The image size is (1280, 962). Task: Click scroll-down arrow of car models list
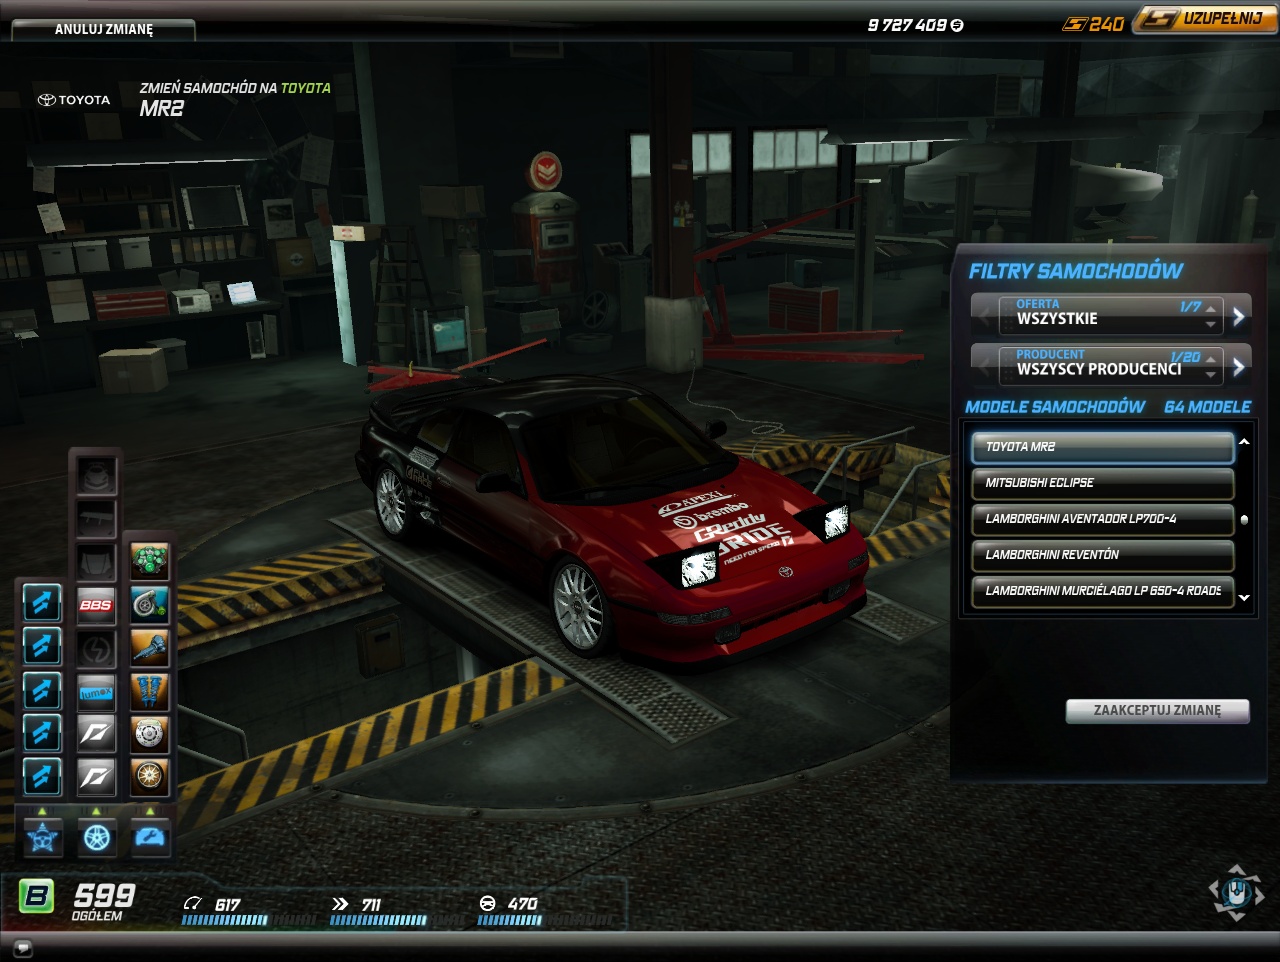(1244, 598)
